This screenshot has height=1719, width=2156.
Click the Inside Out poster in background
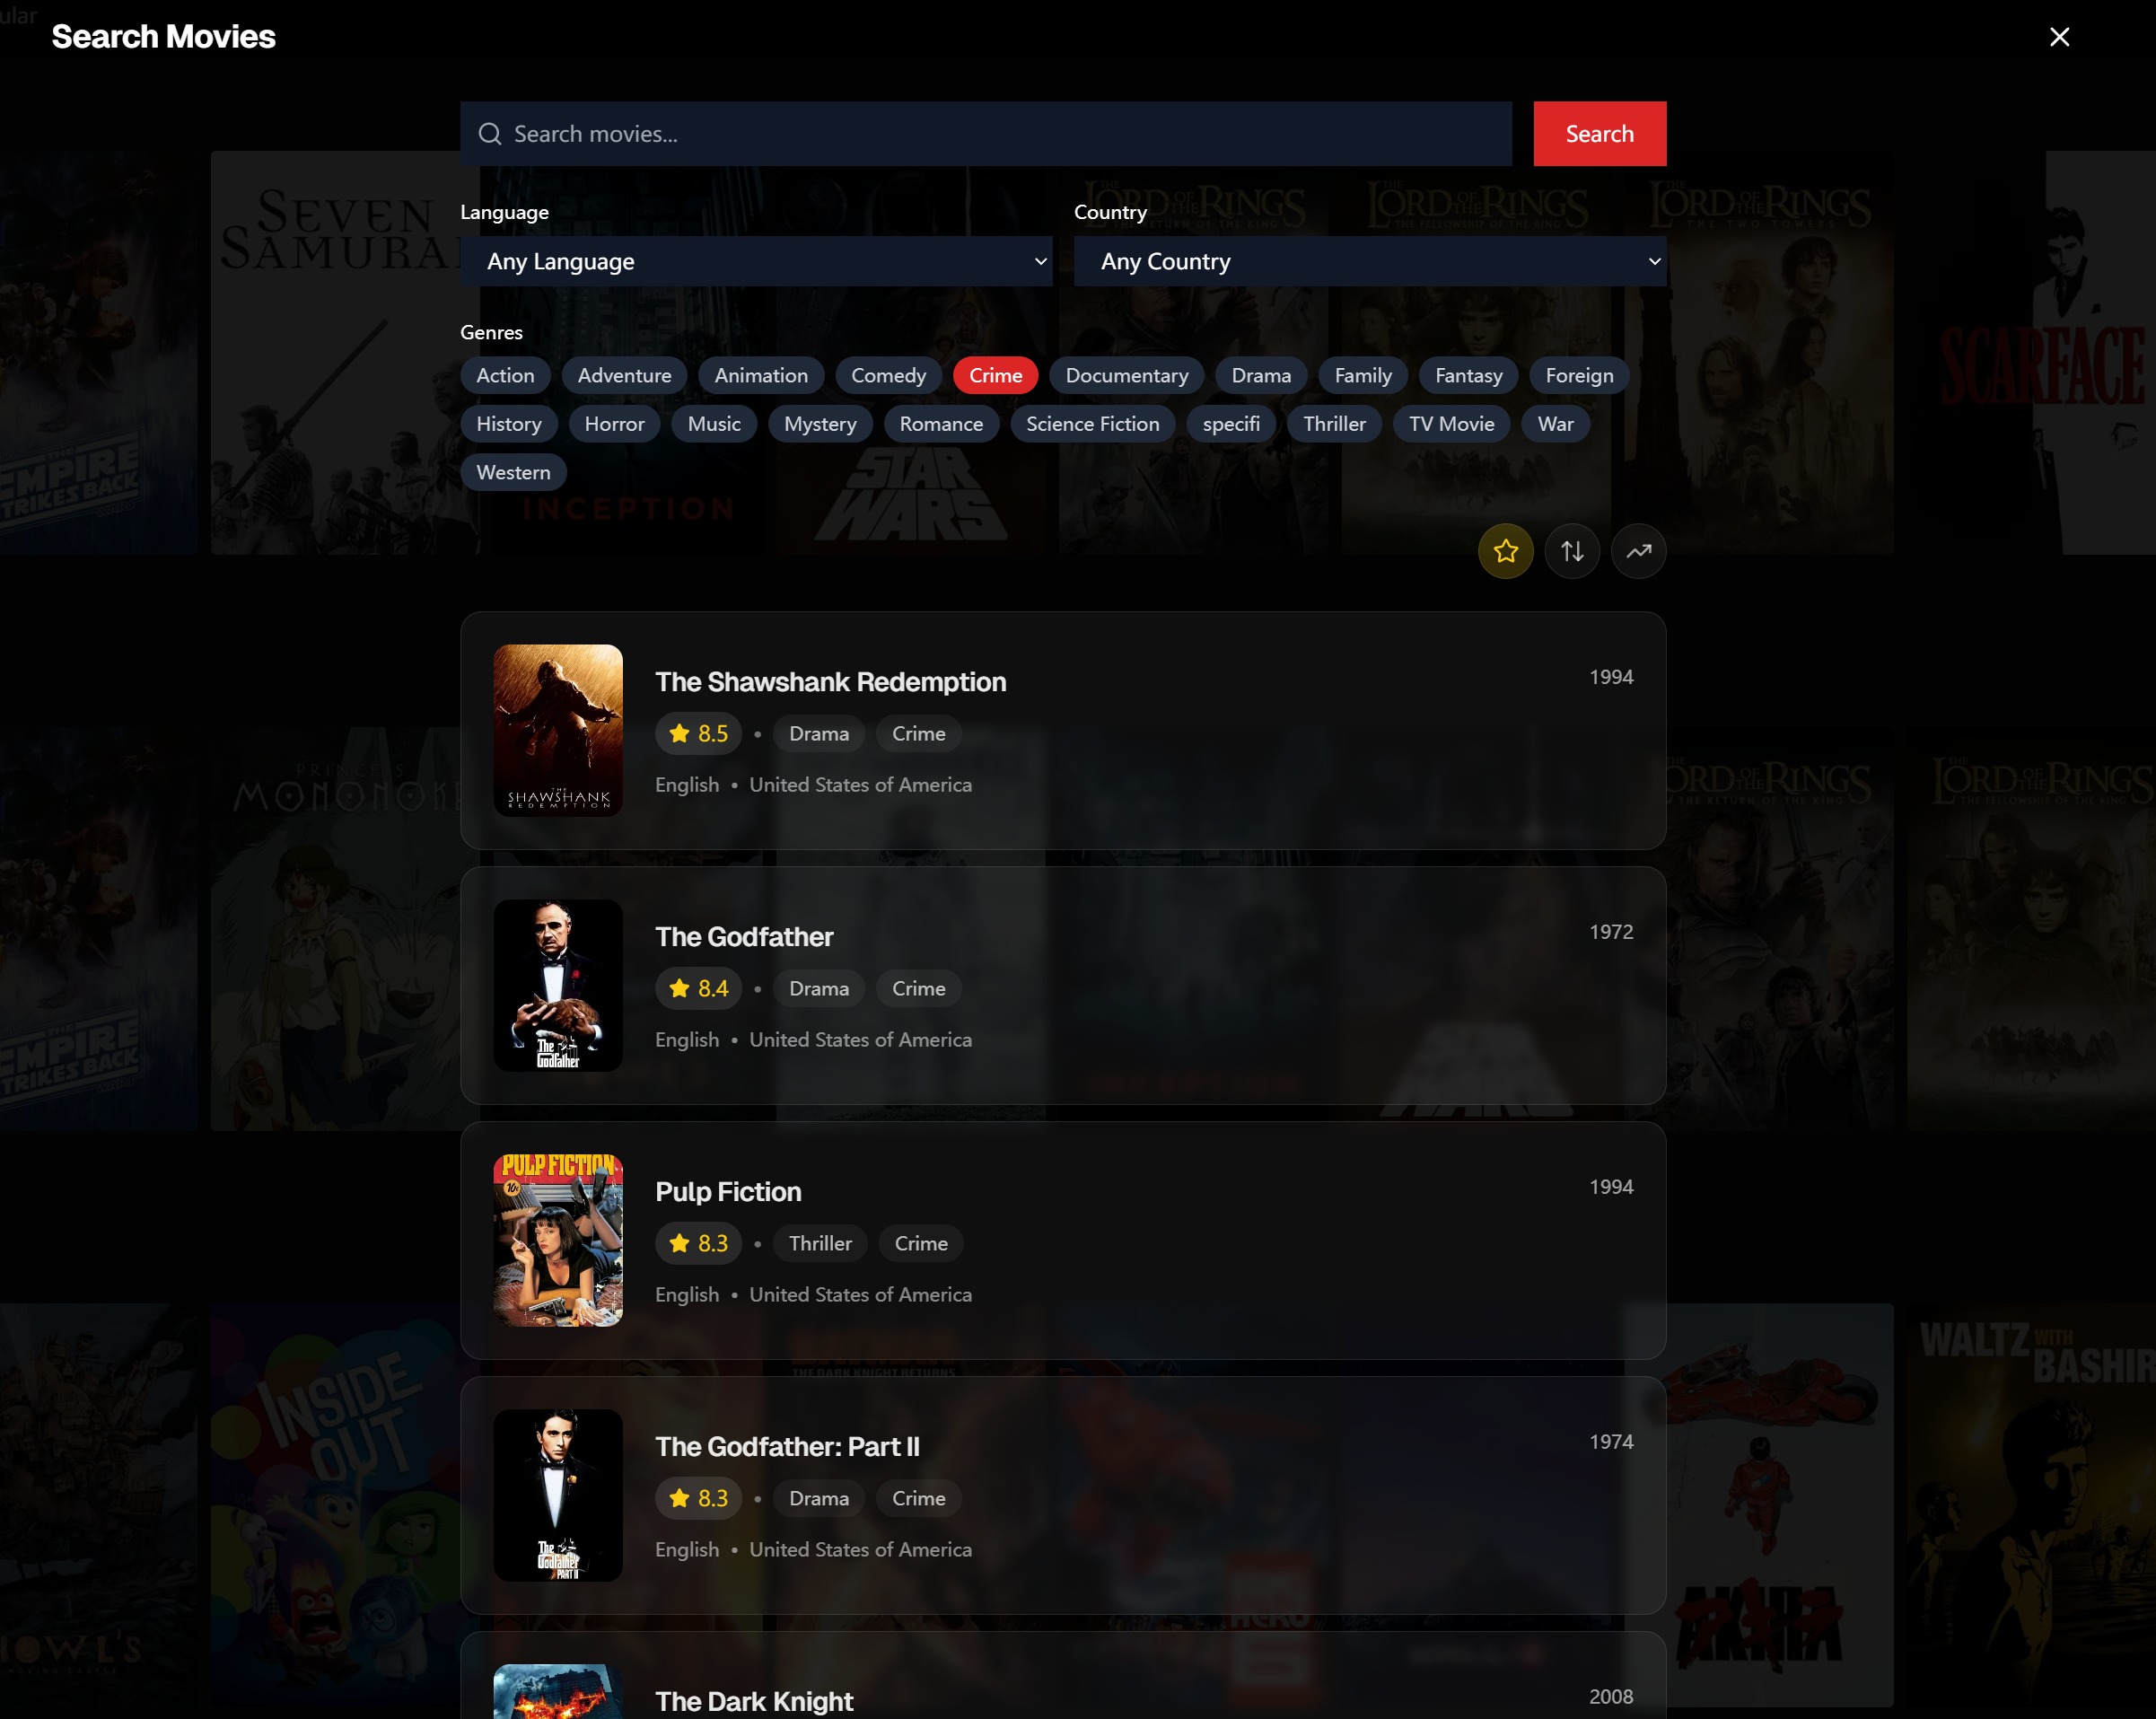(x=335, y=1505)
